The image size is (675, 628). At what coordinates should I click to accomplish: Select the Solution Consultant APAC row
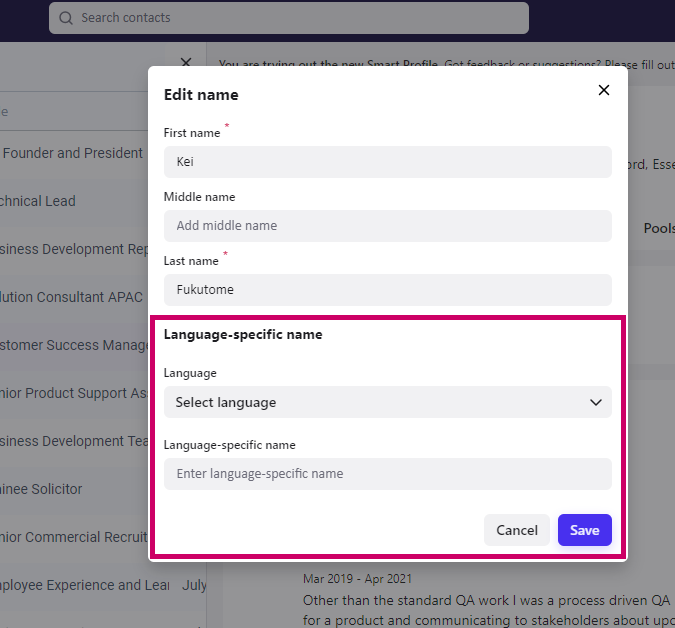pyautogui.click(x=74, y=297)
